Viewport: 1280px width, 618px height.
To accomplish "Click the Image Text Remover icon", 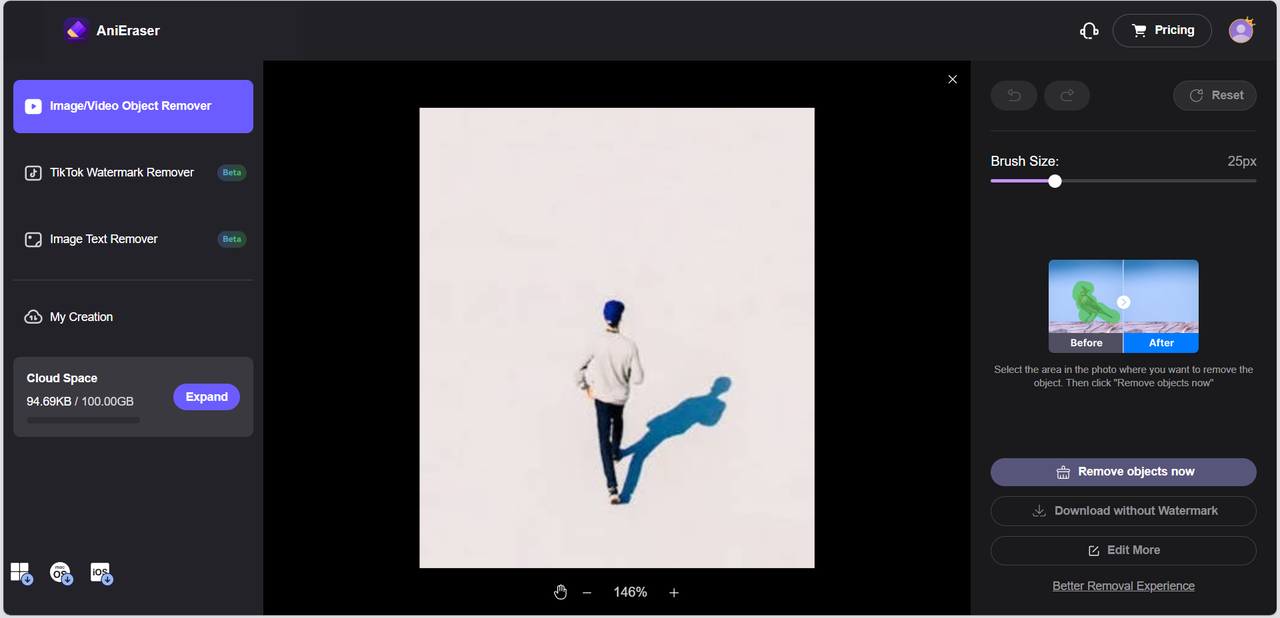I will pos(33,240).
